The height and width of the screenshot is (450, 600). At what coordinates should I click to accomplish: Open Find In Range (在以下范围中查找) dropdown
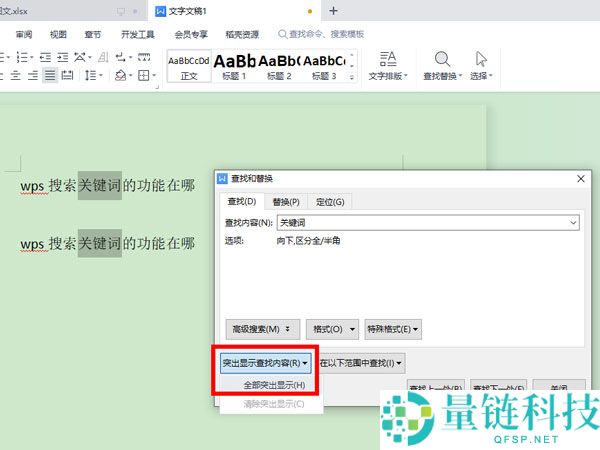360,363
